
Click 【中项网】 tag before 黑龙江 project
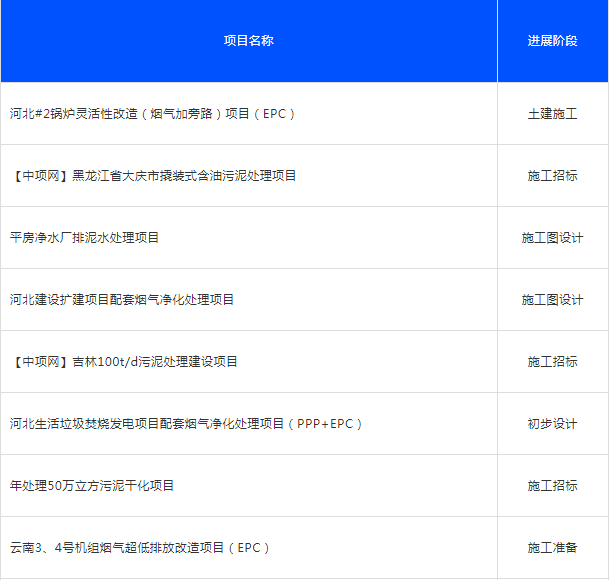tap(40, 176)
